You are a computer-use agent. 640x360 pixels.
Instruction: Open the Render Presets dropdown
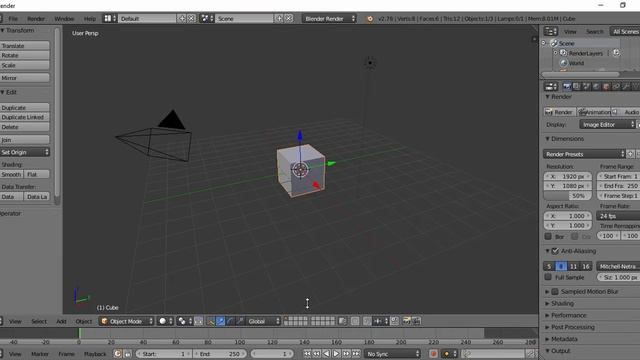point(584,154)
